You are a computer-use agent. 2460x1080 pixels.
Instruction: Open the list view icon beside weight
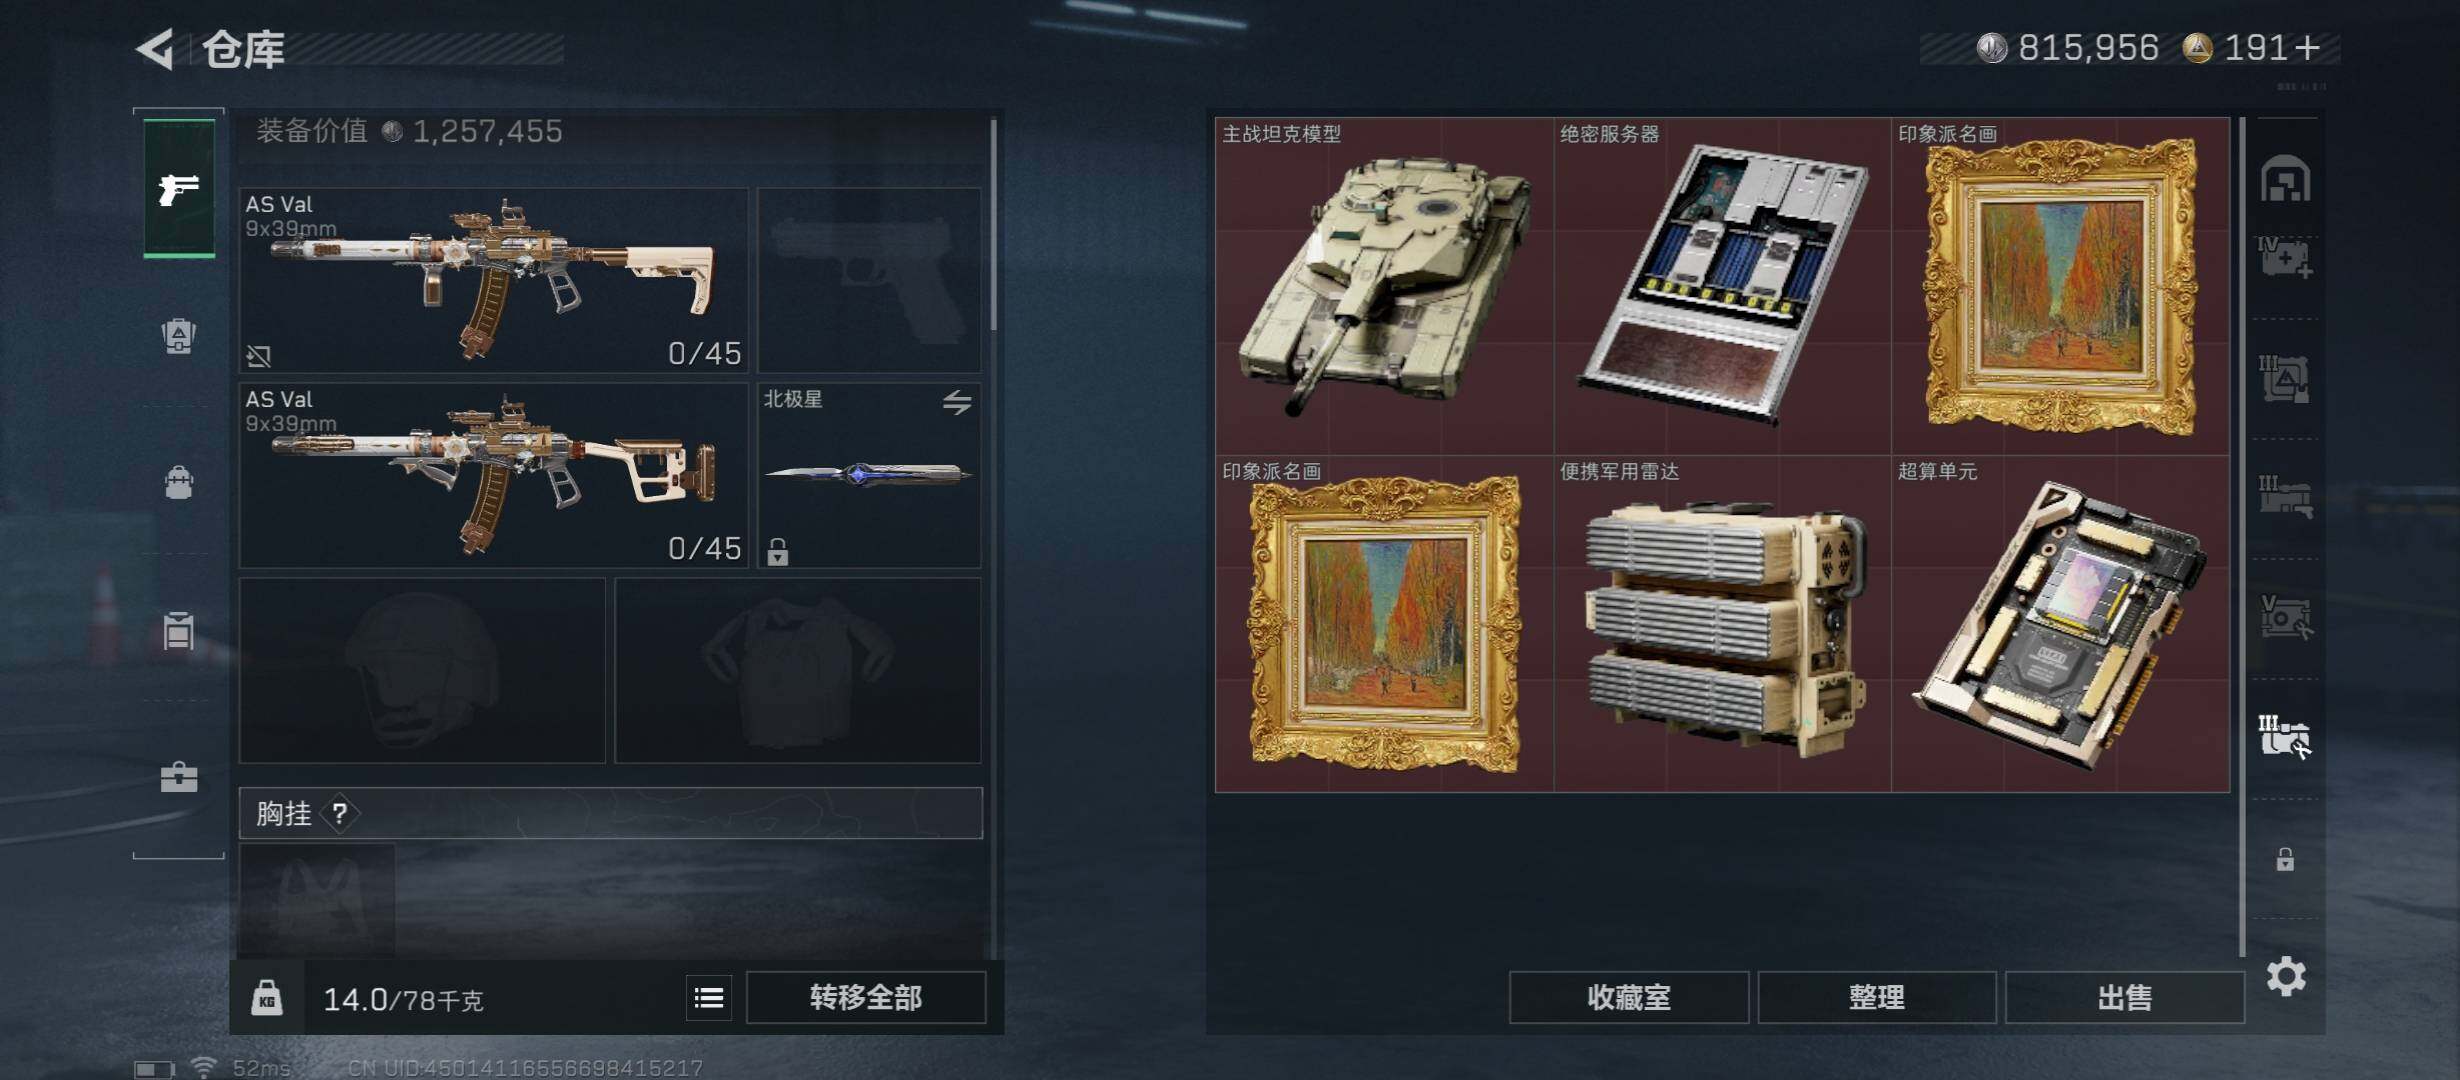(x=709, y=997)
